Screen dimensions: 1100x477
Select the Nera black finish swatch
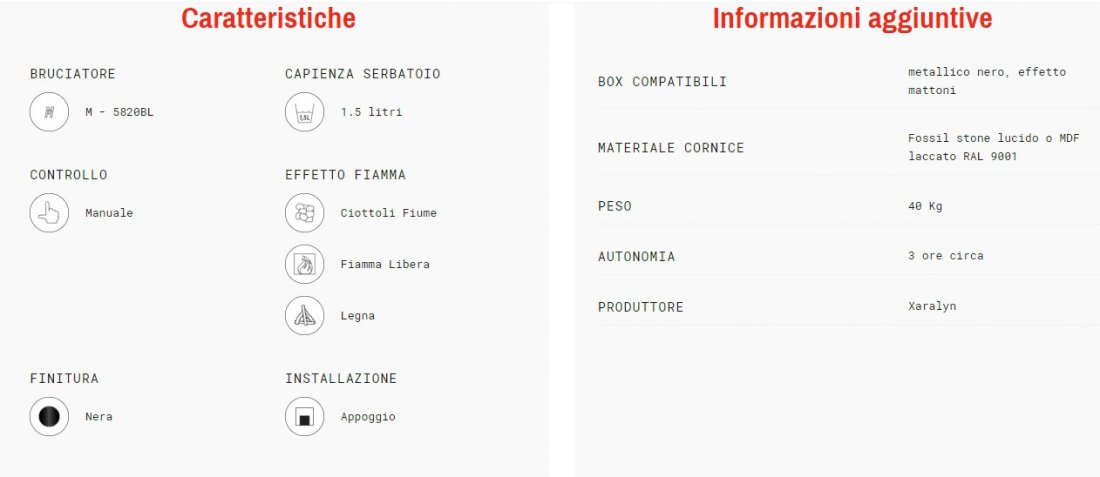coord(49,417)
